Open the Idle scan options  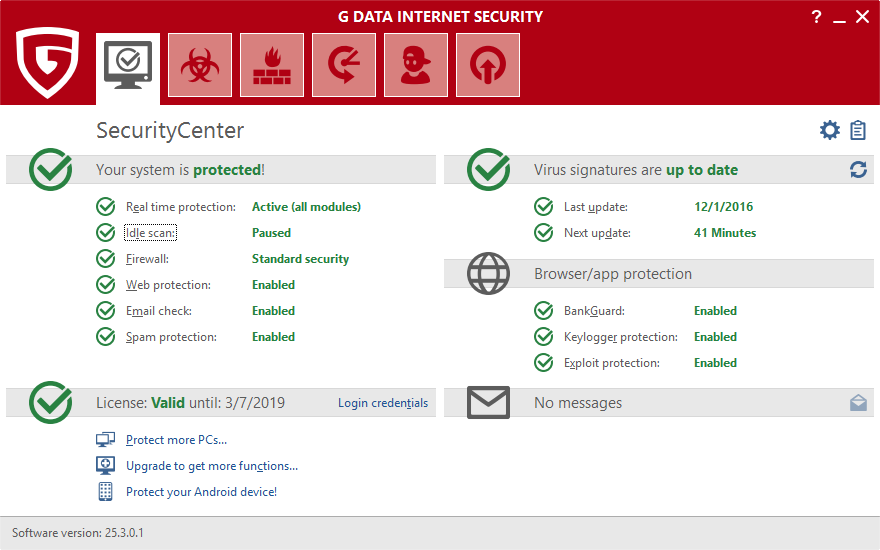coord(151,233)
